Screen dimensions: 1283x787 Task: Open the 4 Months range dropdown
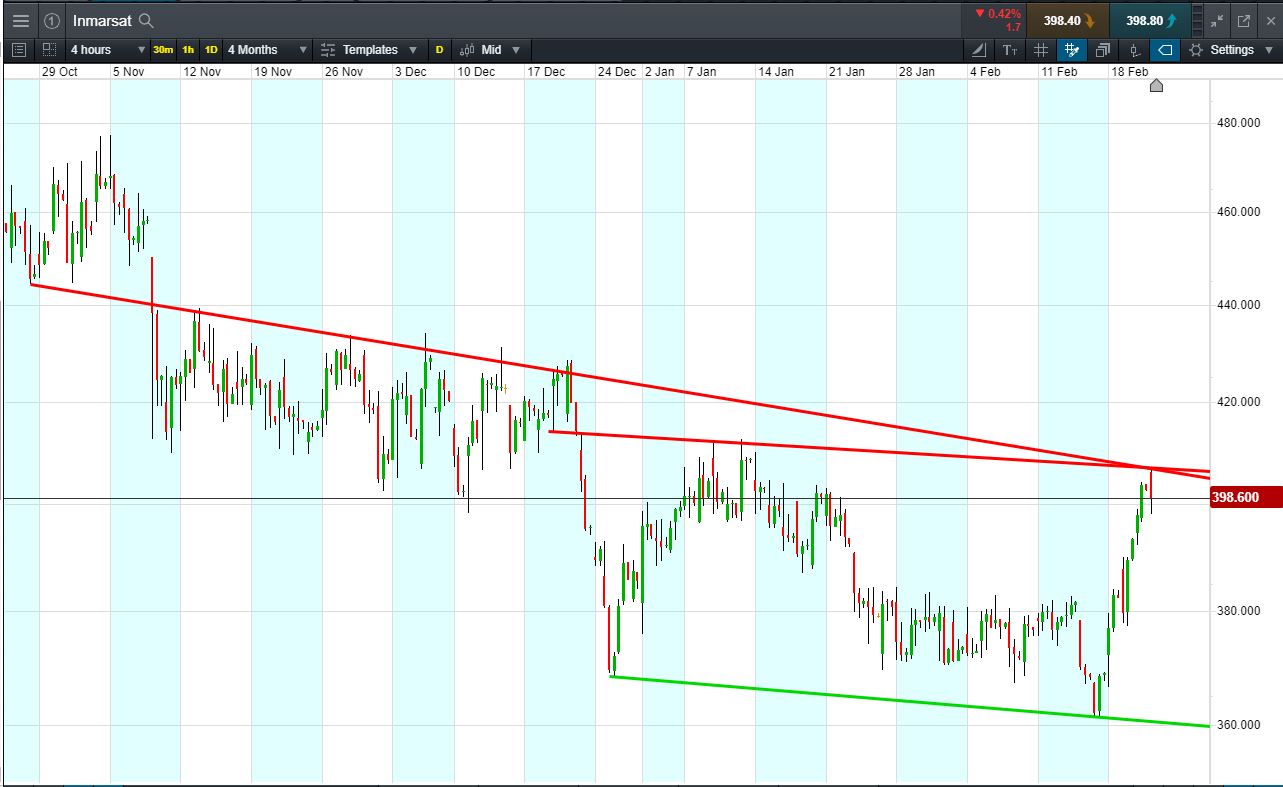267,49
